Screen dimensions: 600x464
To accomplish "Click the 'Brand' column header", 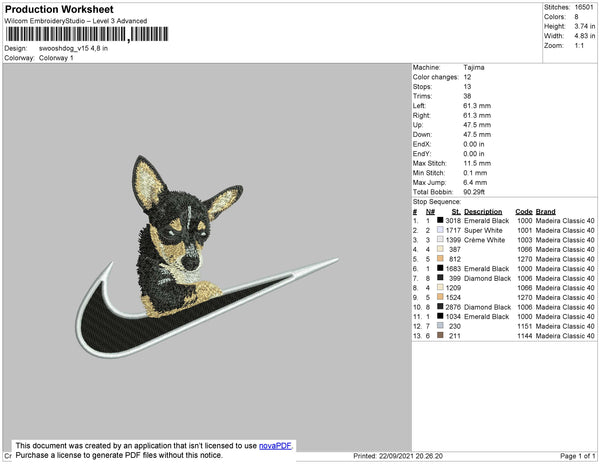I will 545,212.
